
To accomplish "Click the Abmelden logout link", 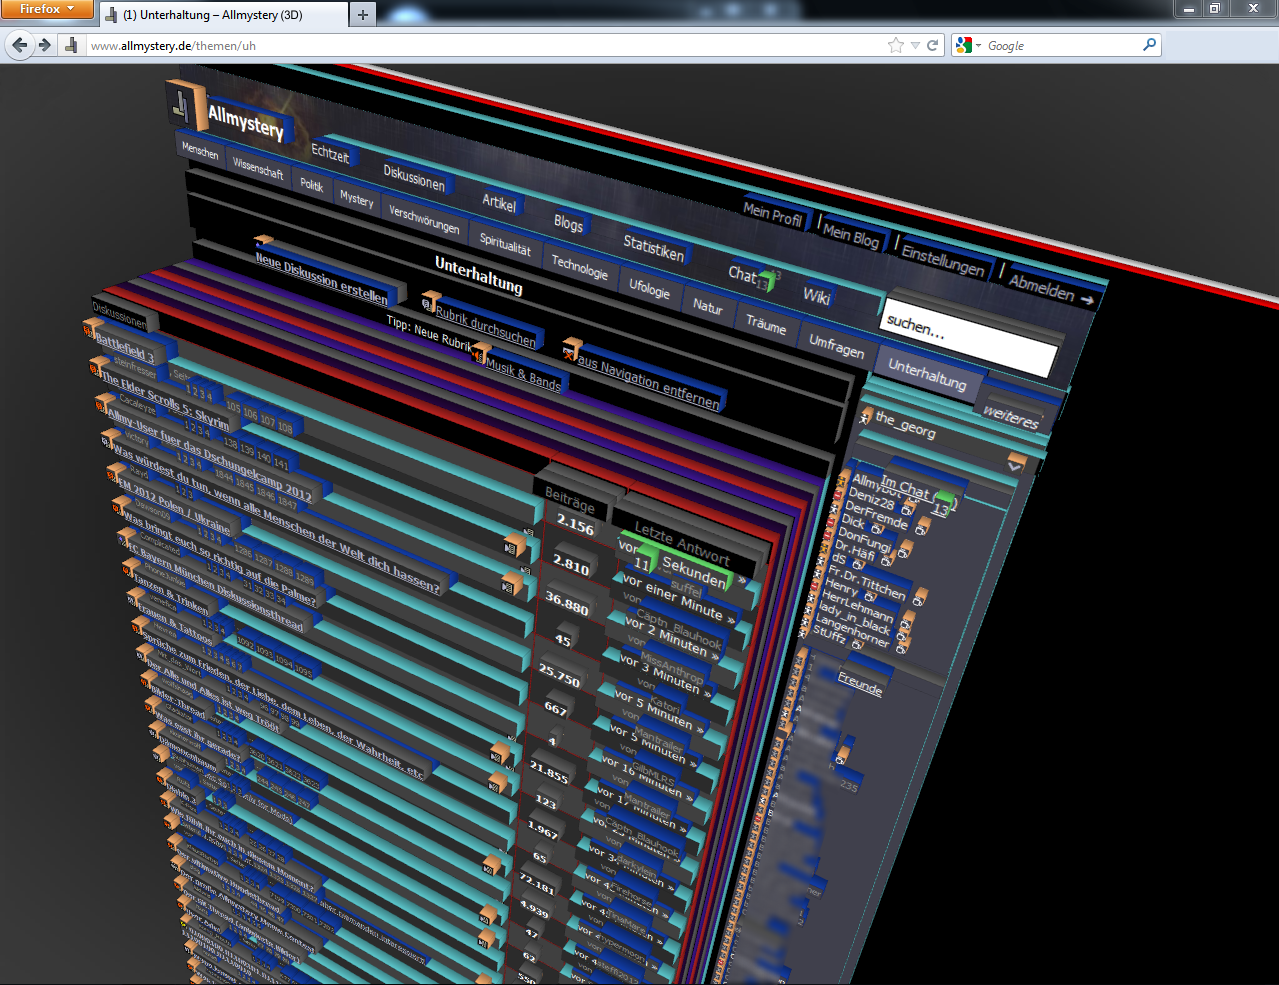I will pos(1051,288).
